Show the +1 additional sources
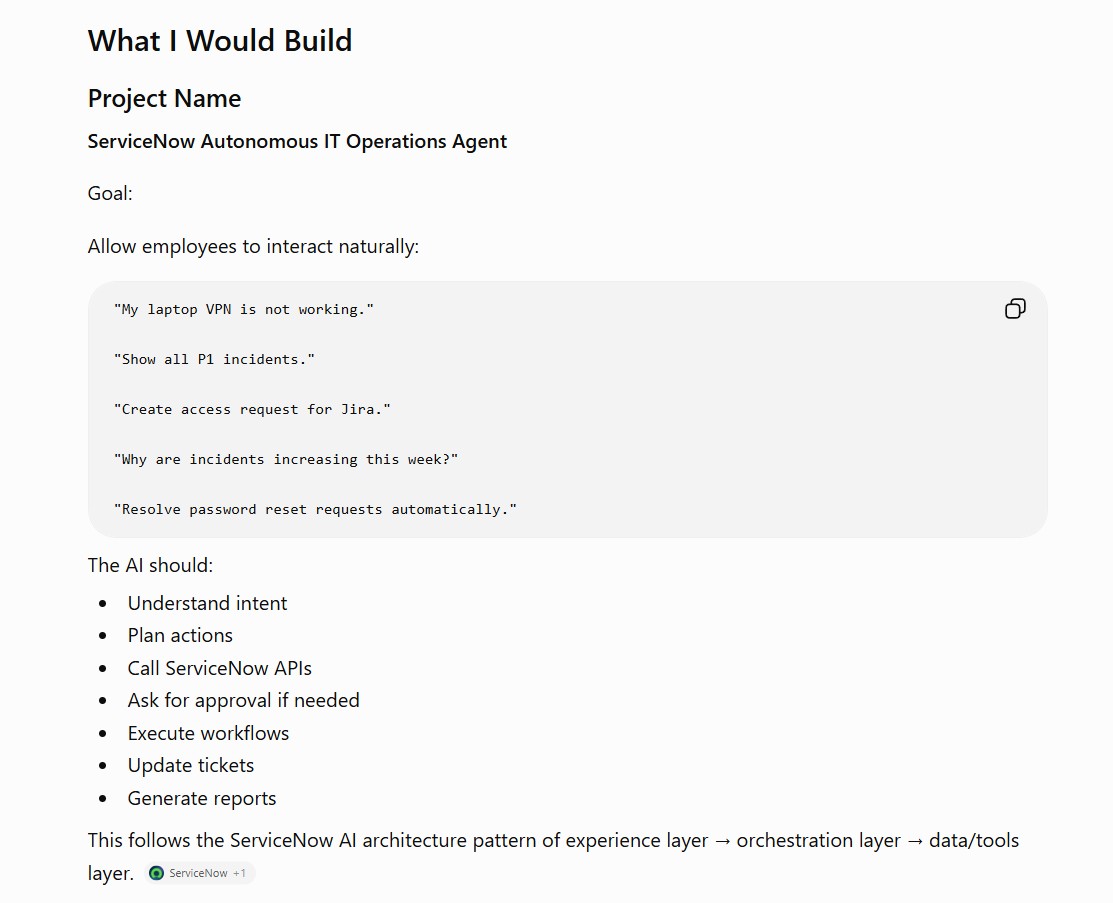1113x903 pixels. [x=239, y=873]
